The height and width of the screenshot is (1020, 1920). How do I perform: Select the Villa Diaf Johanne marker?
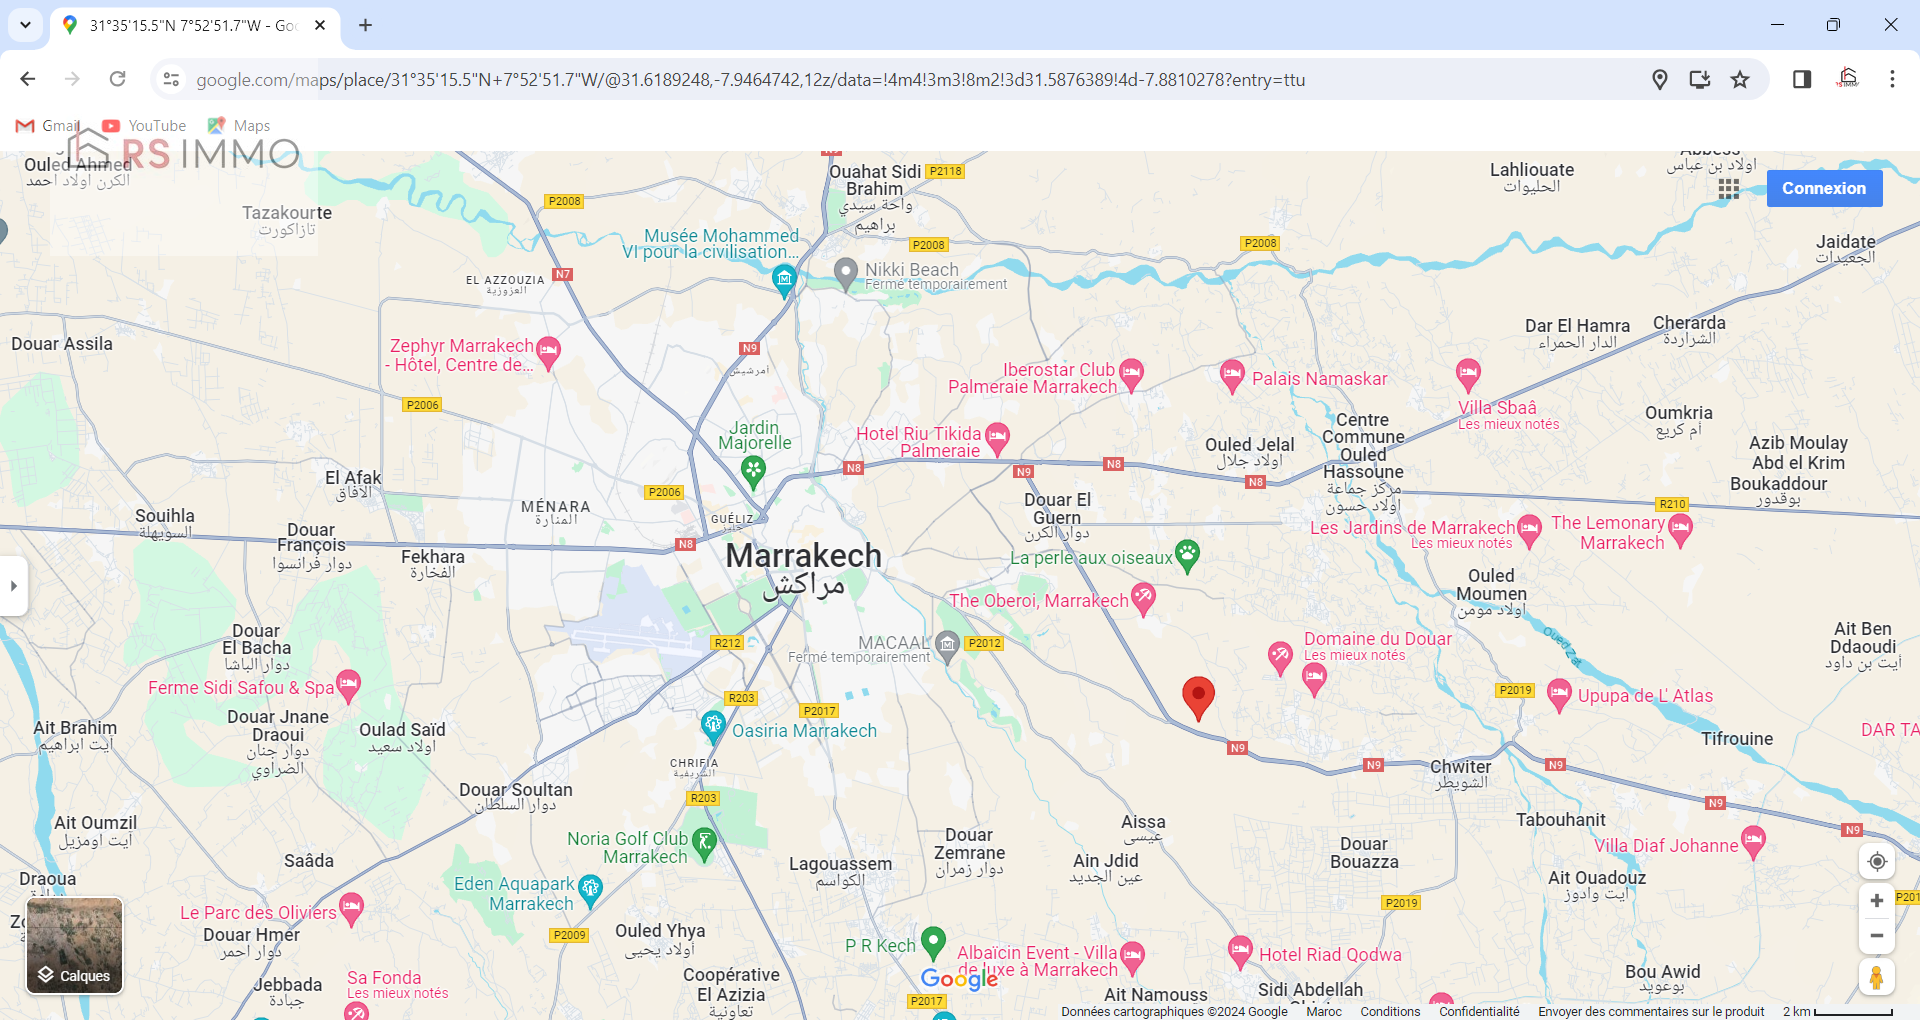pyautogui.click(x=1753, y=841)
